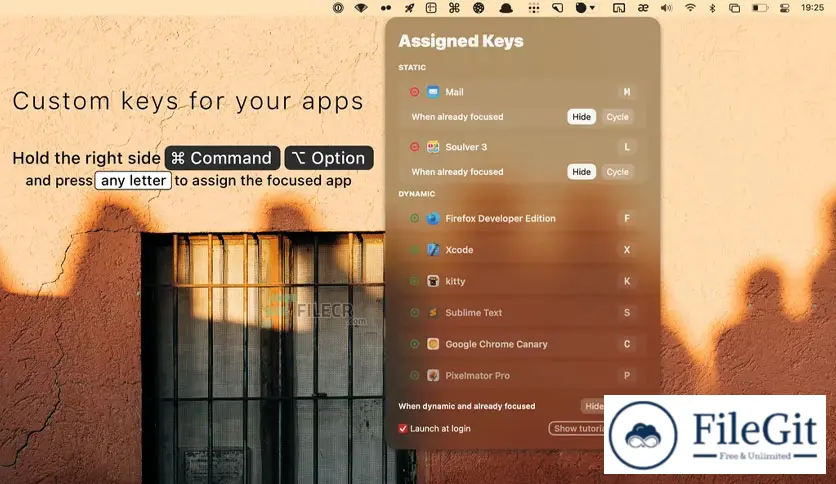
Task: Click the Soulver 3 app icon
Action: point(433,147)
